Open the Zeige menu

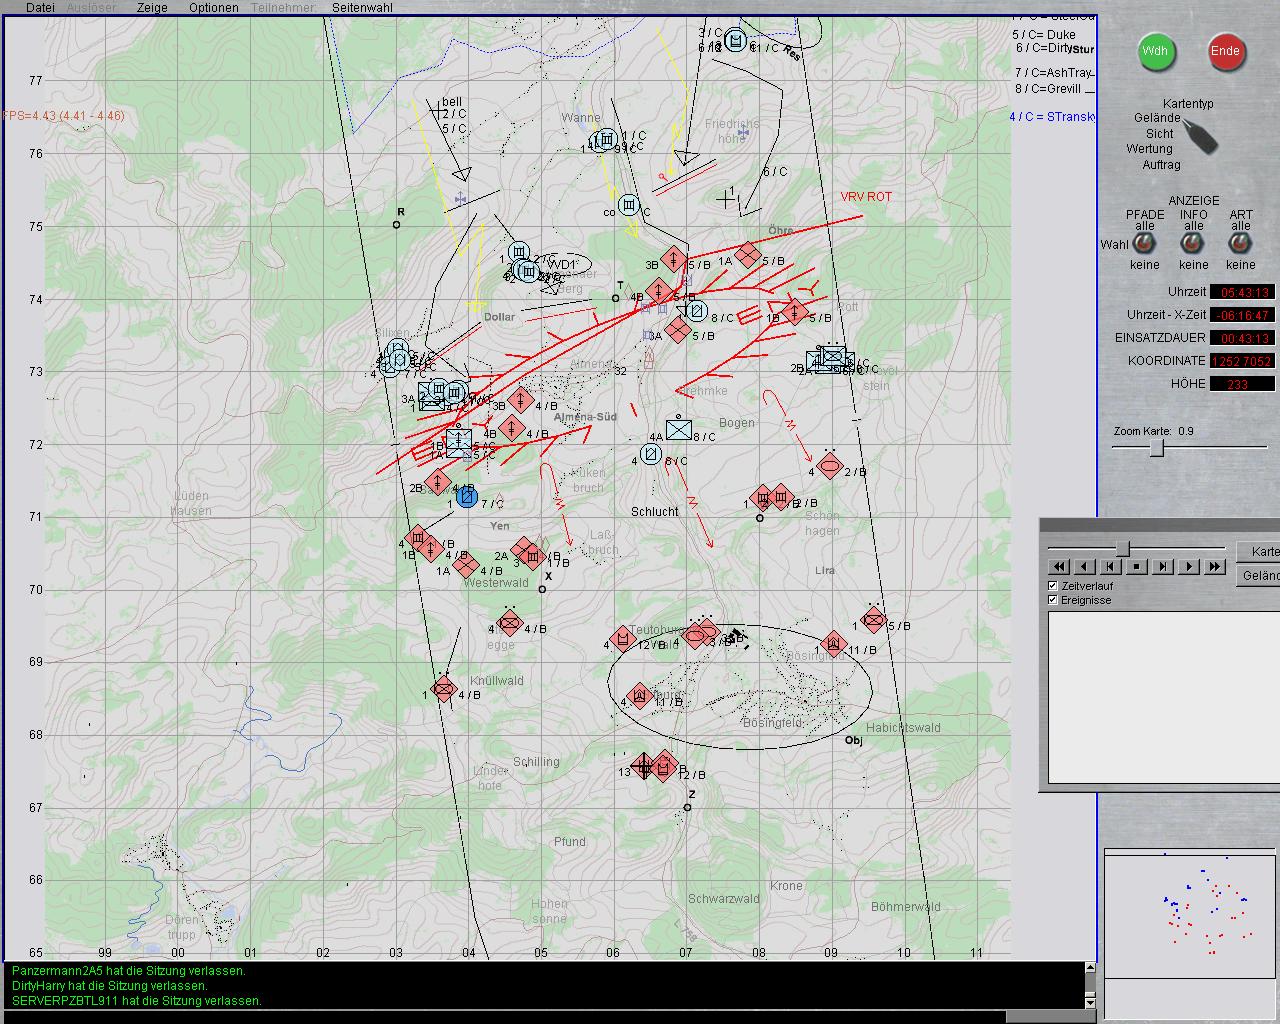tap(152, 8)
